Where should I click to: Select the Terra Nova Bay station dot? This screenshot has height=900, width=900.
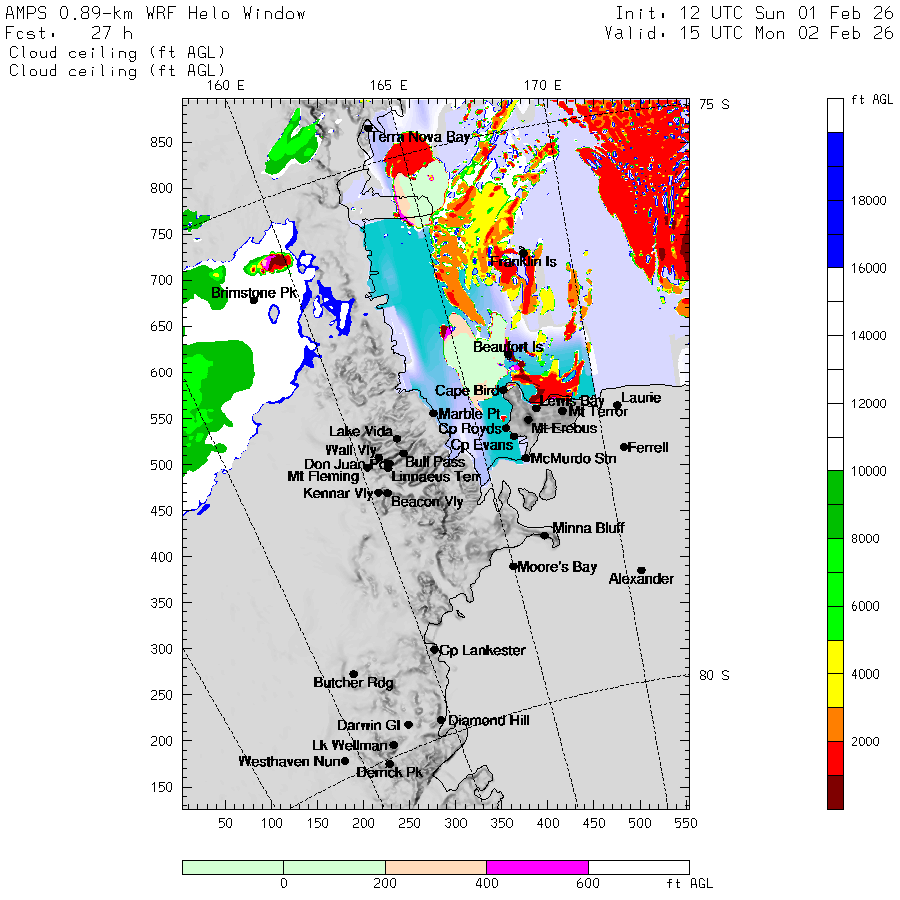pyautogui.click(x=368, y=128)
